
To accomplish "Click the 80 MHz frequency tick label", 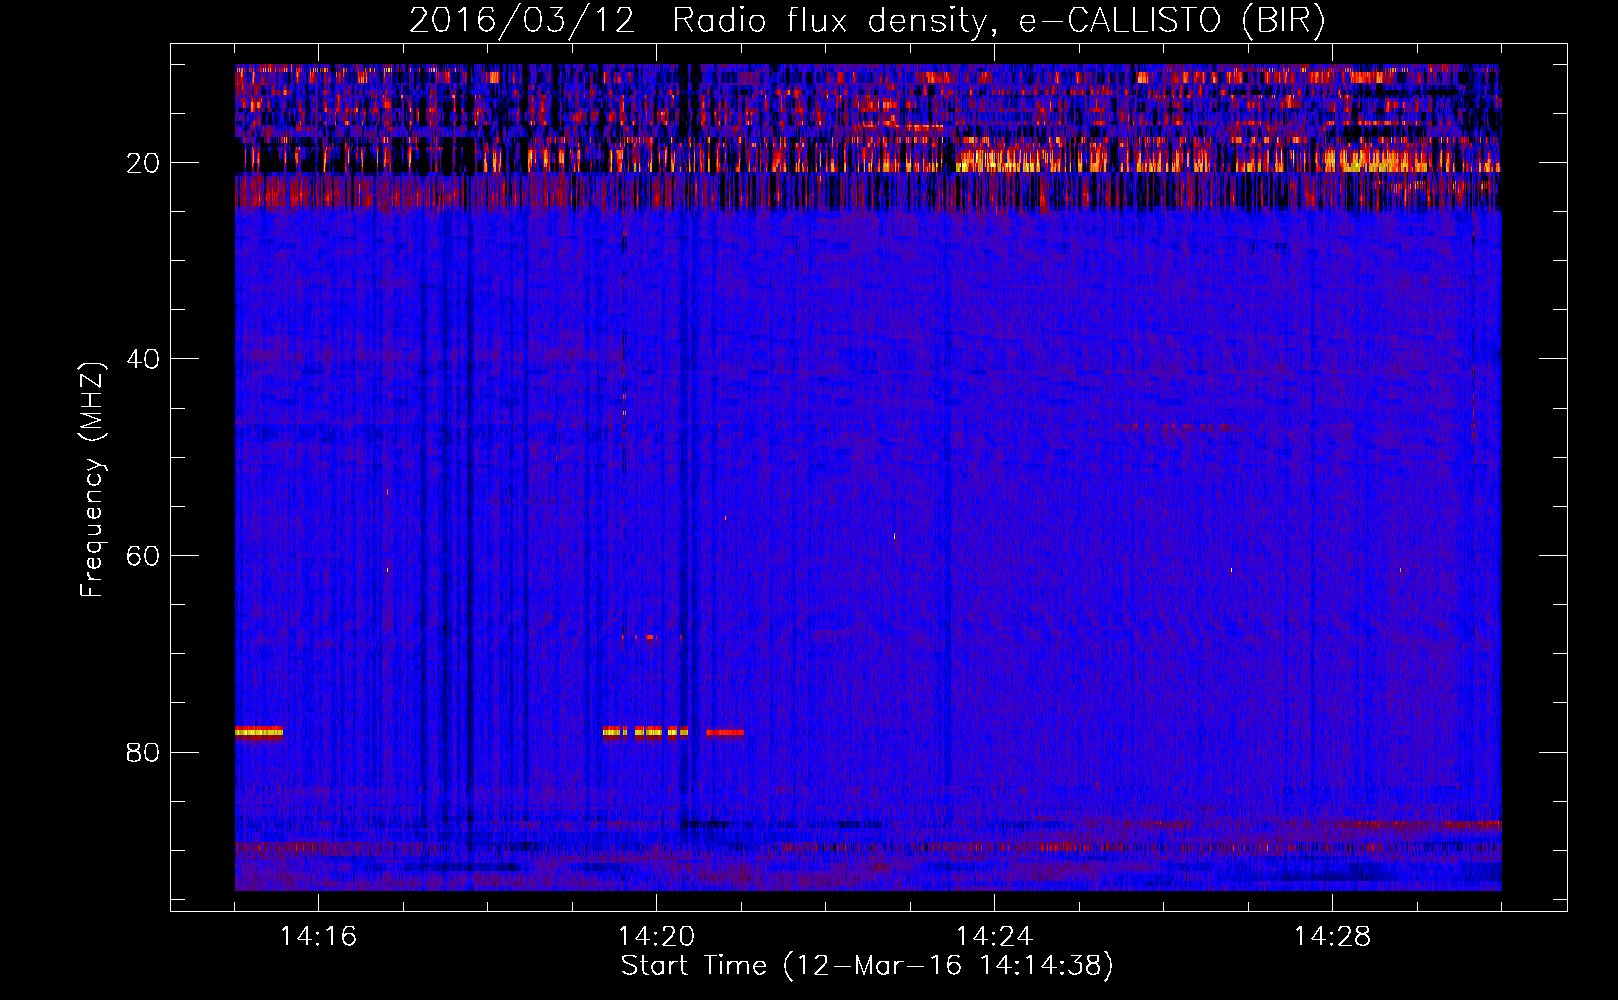I will click(x=143, y=752).
